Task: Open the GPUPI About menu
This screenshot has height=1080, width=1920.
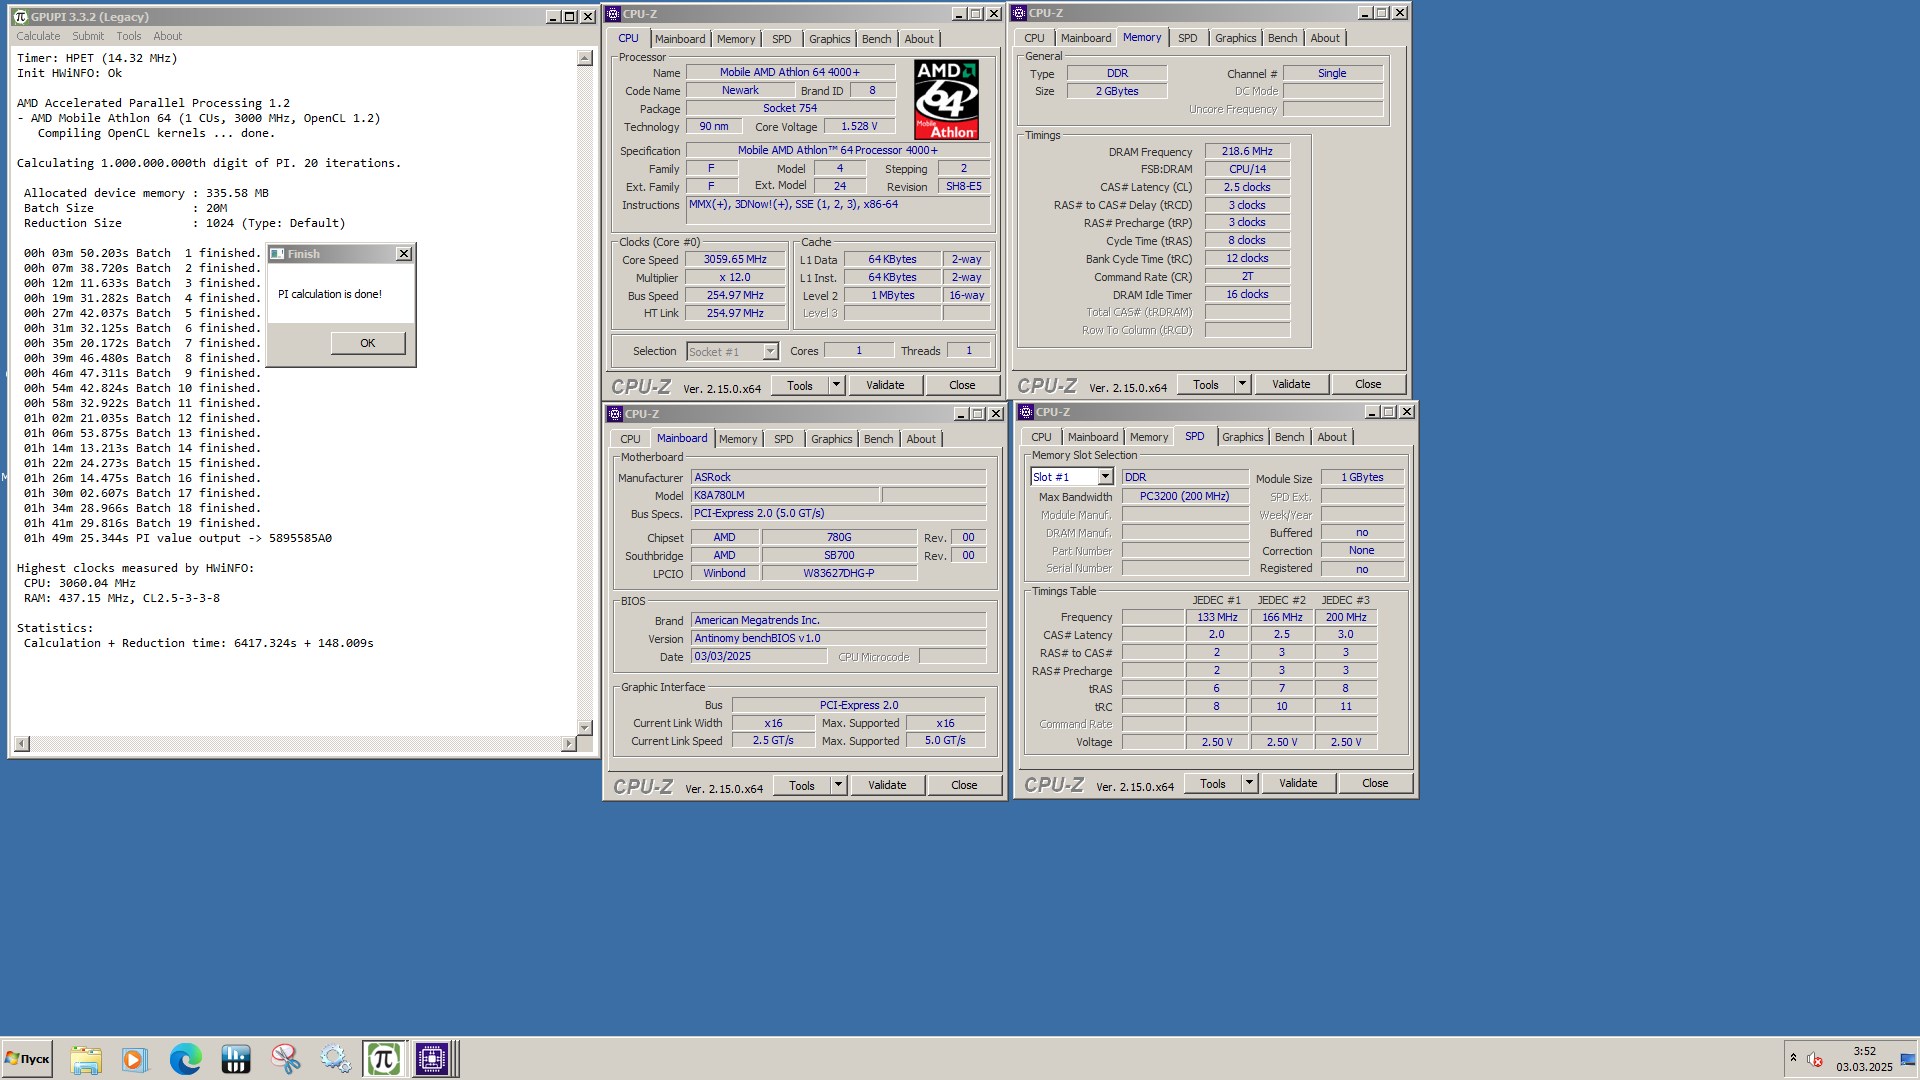Action: click(168, 36)
